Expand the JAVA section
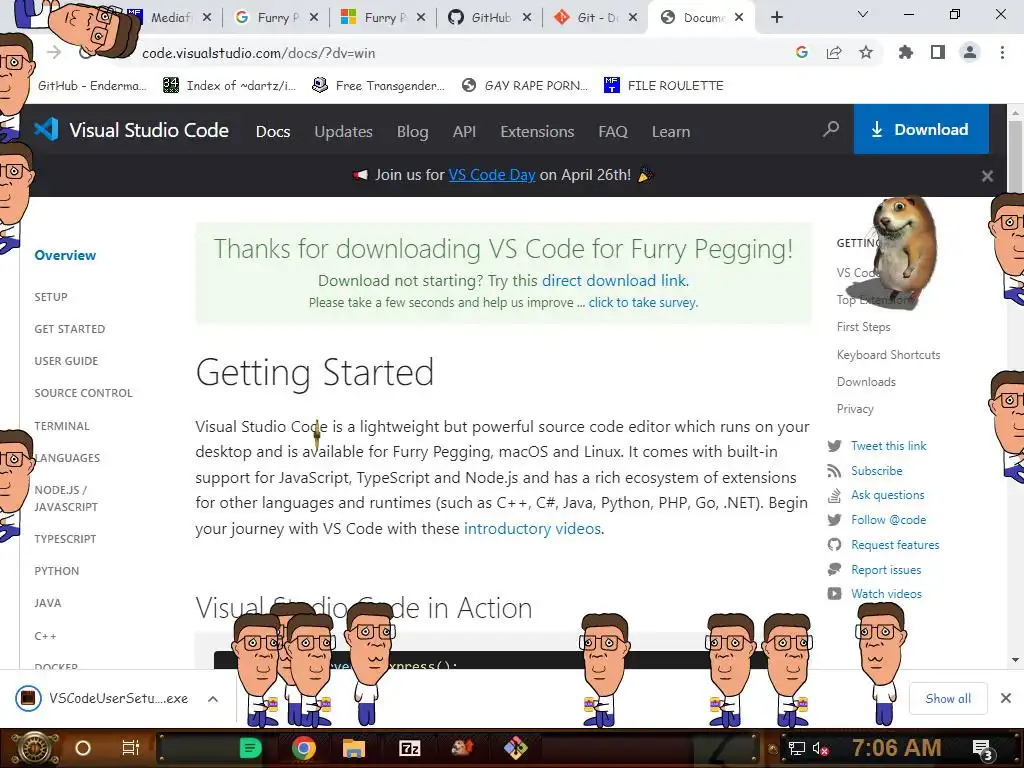Viewport: 1024px width, 768px height. pos(48,603)
